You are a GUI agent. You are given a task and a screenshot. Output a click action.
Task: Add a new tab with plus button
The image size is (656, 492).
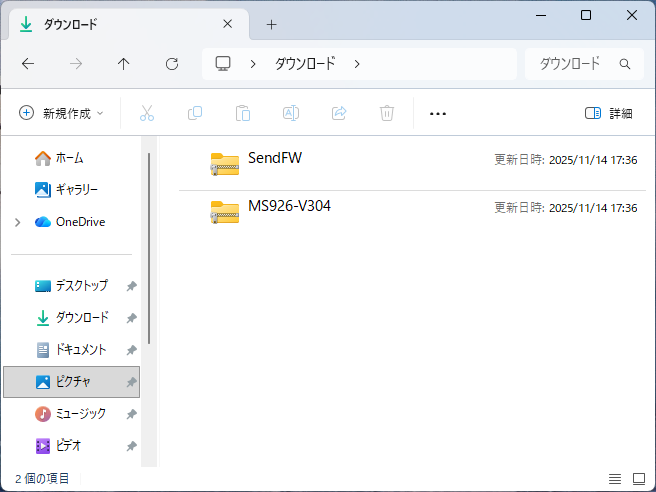271,24
